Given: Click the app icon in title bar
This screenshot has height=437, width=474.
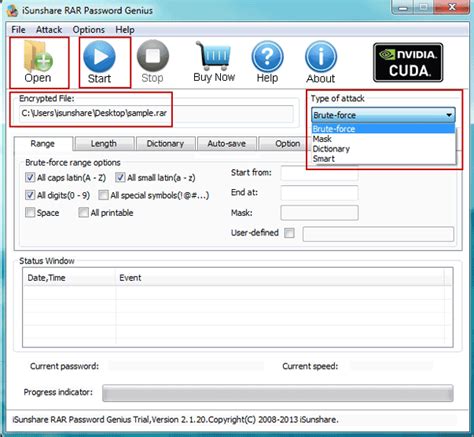Looking at the screenshot, I should point(13,10).
